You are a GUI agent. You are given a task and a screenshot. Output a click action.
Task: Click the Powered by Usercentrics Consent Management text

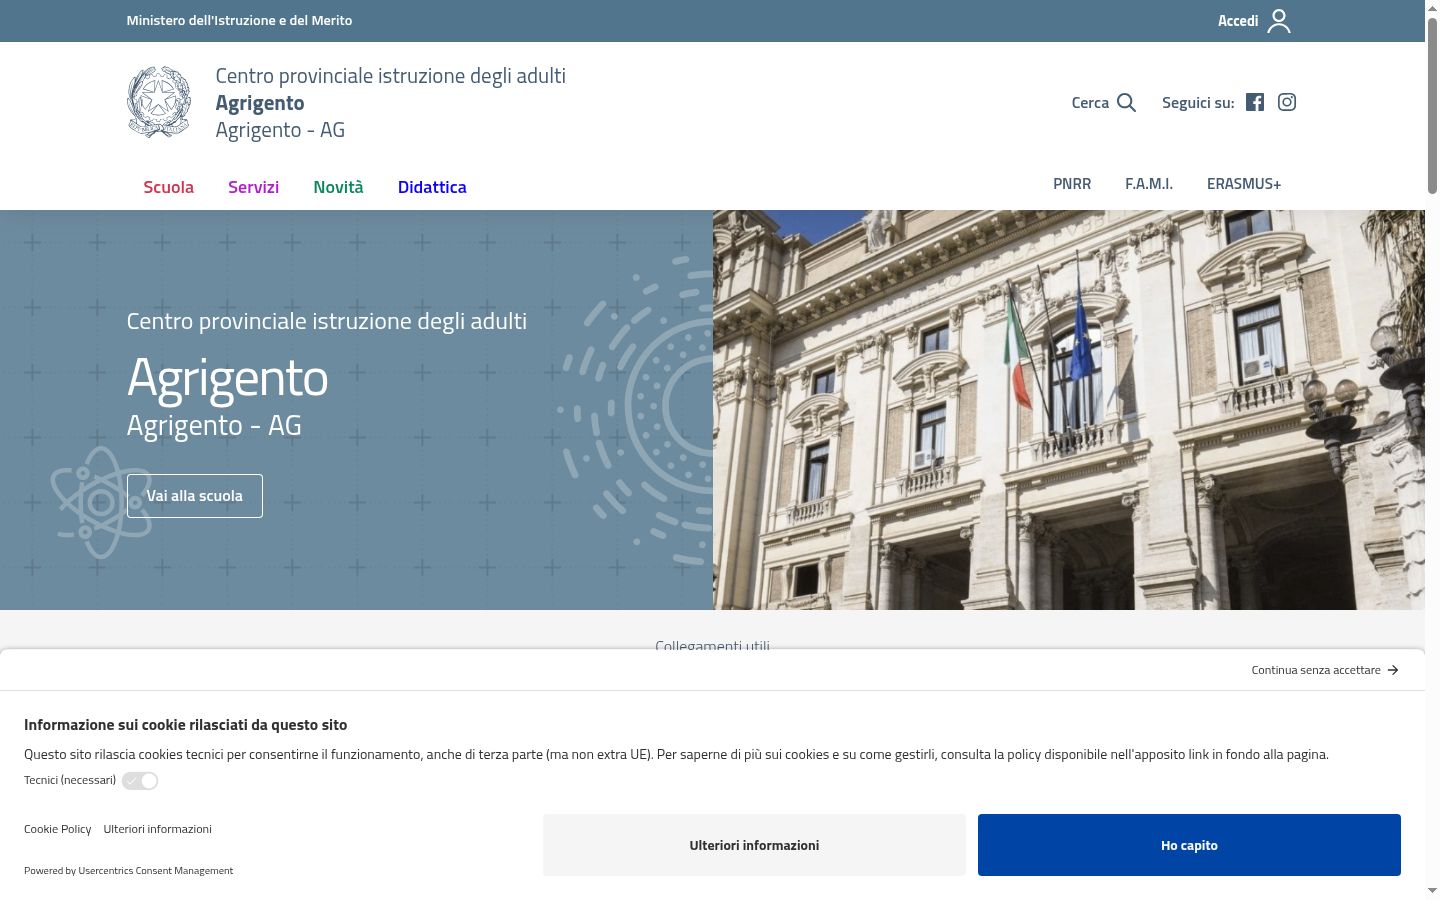(x=128, y=871)
